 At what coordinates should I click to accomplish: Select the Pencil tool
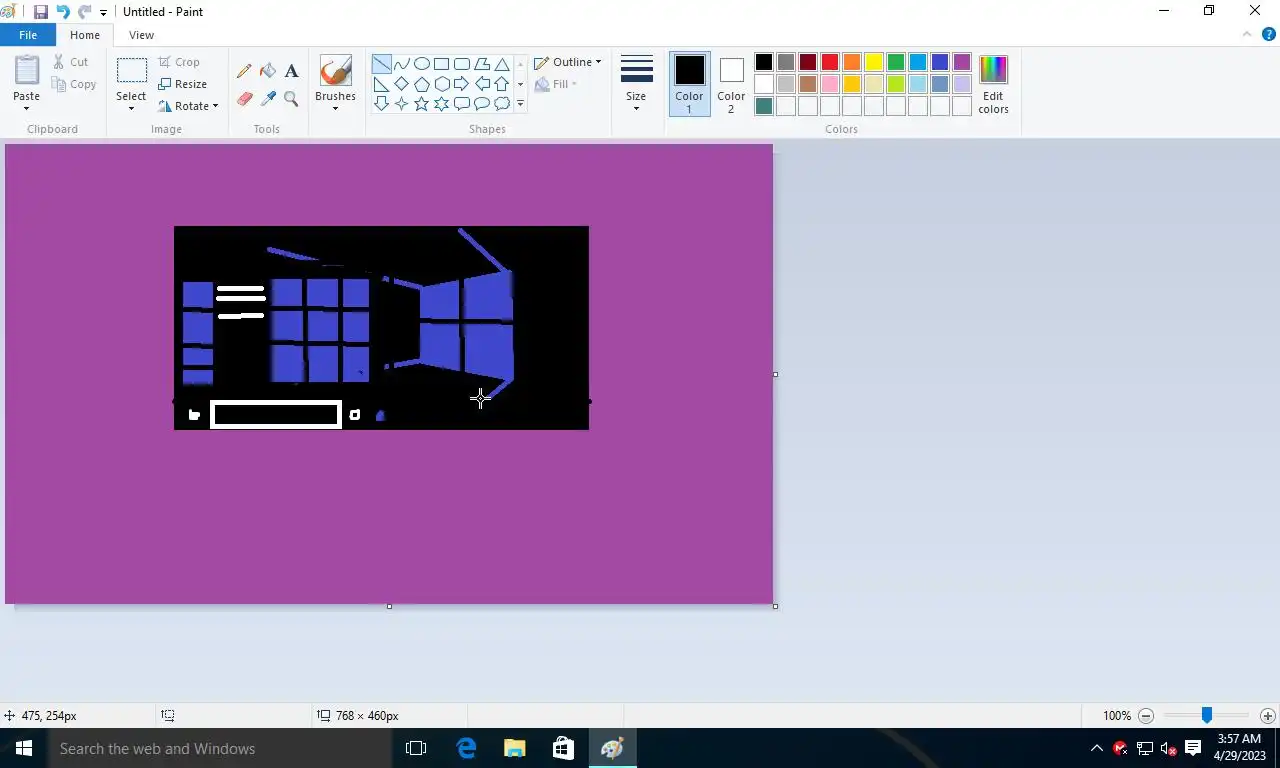point(244,71)
